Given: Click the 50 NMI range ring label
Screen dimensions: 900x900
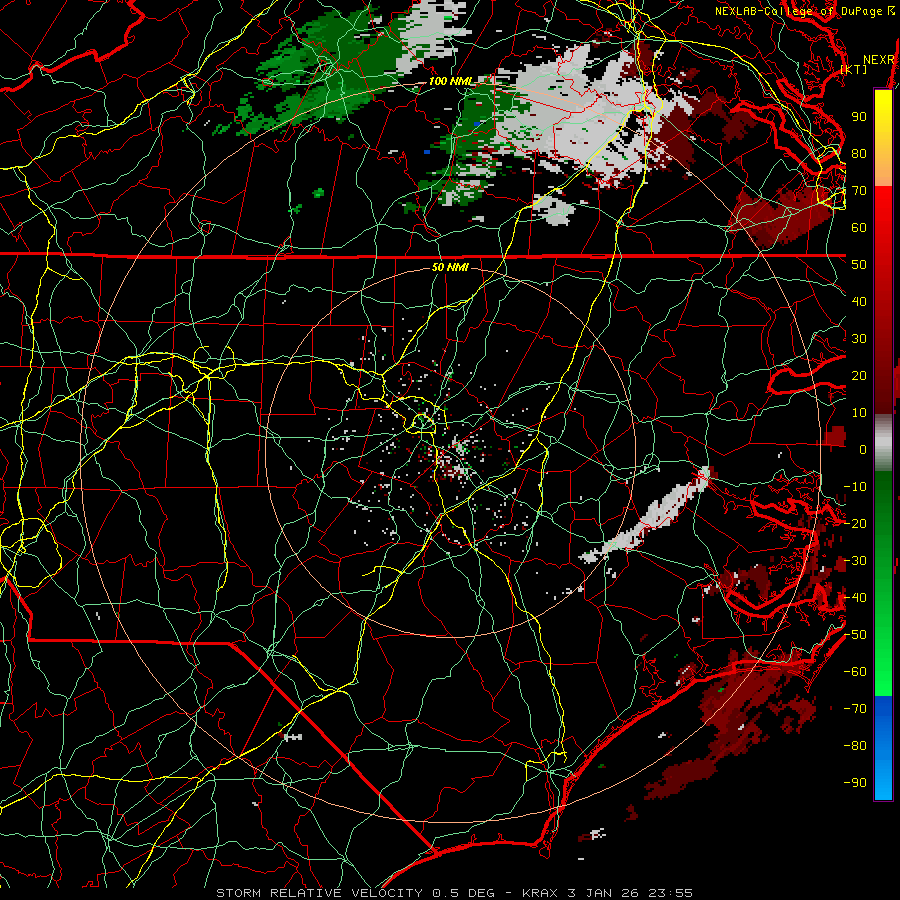Looking at the screenshot, I should pos(450,267).
